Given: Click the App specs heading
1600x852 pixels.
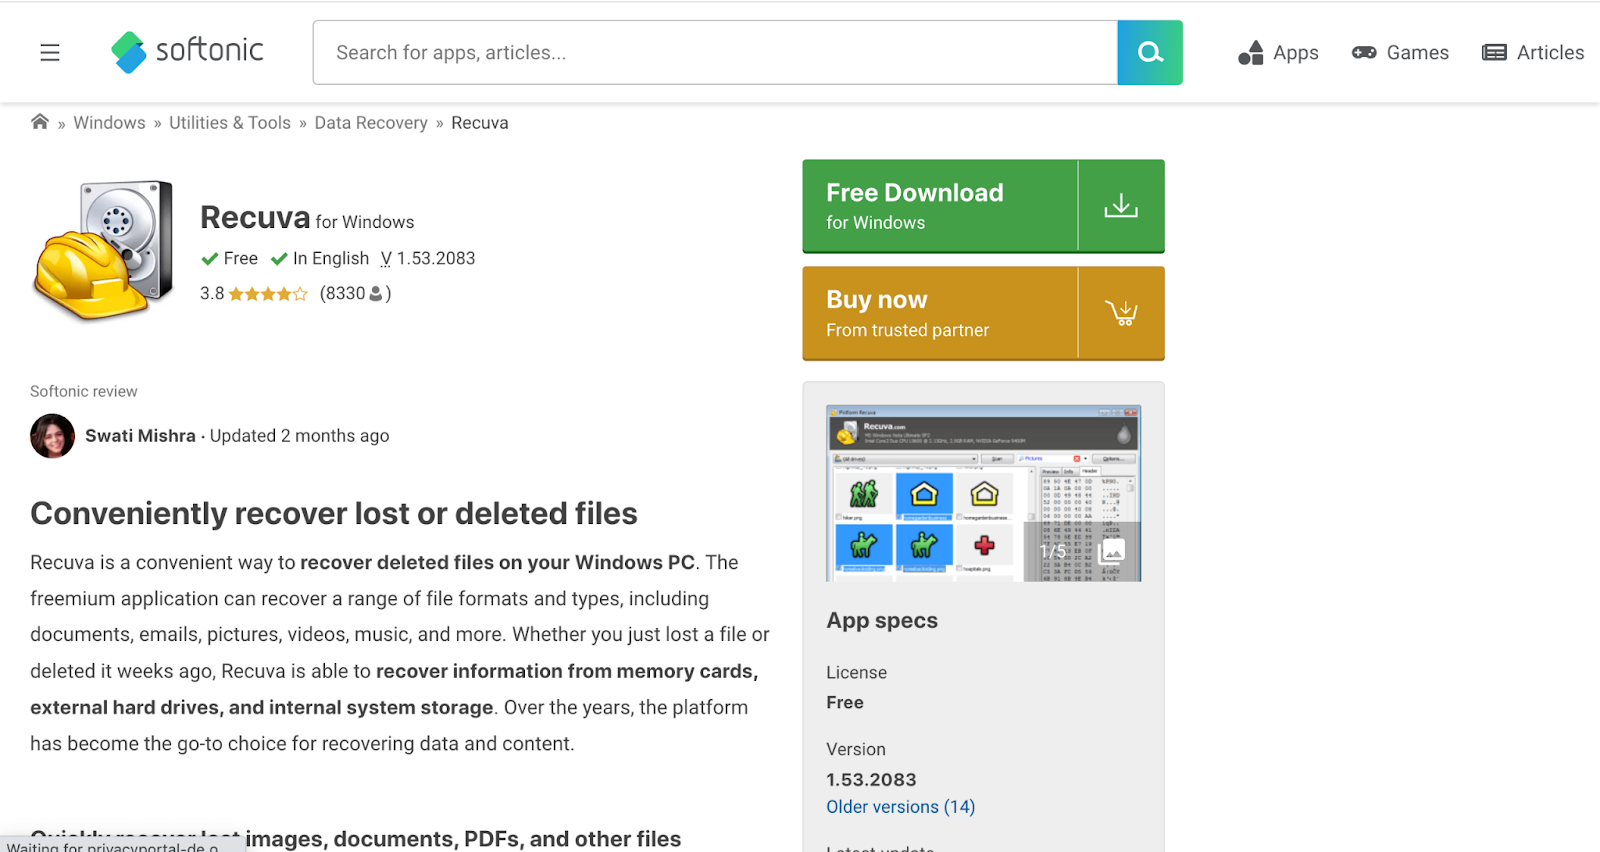Looking at the screenshot, I should pos(882,620).
